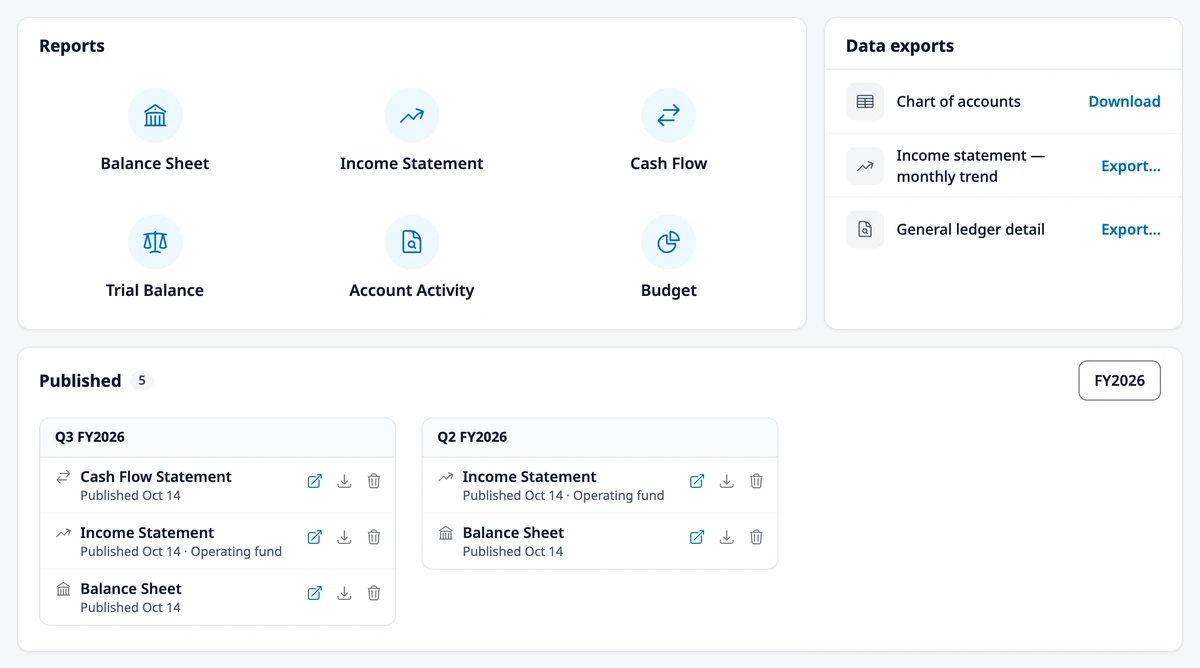The image size is (1200, 668).
Task: Click the Q3 Cash Flow Statement title
Action: 156,477
